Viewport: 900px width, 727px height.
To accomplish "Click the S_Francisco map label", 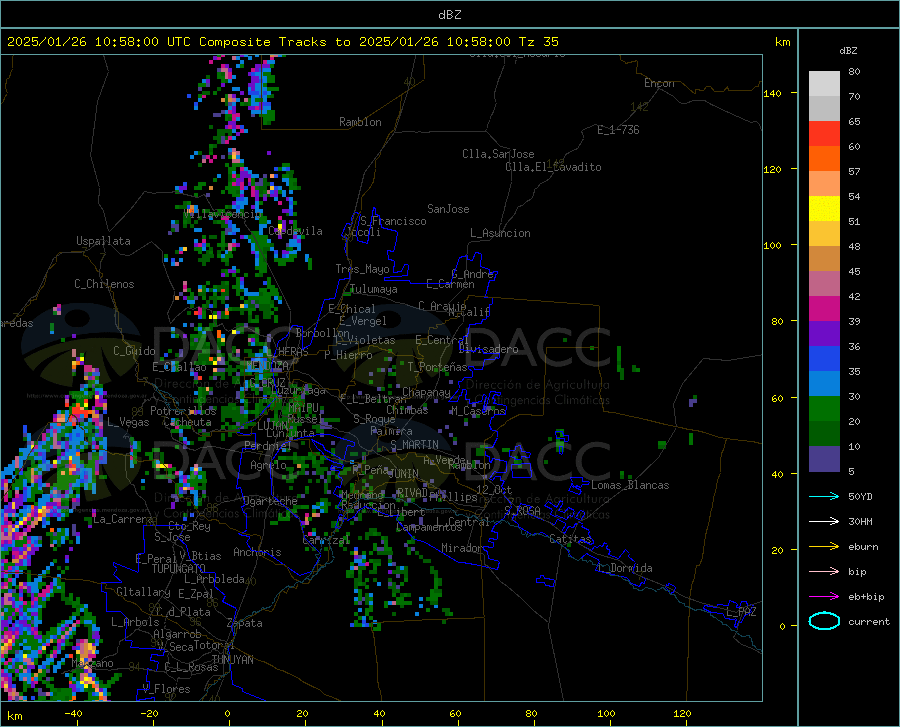I will coord(393,221).
